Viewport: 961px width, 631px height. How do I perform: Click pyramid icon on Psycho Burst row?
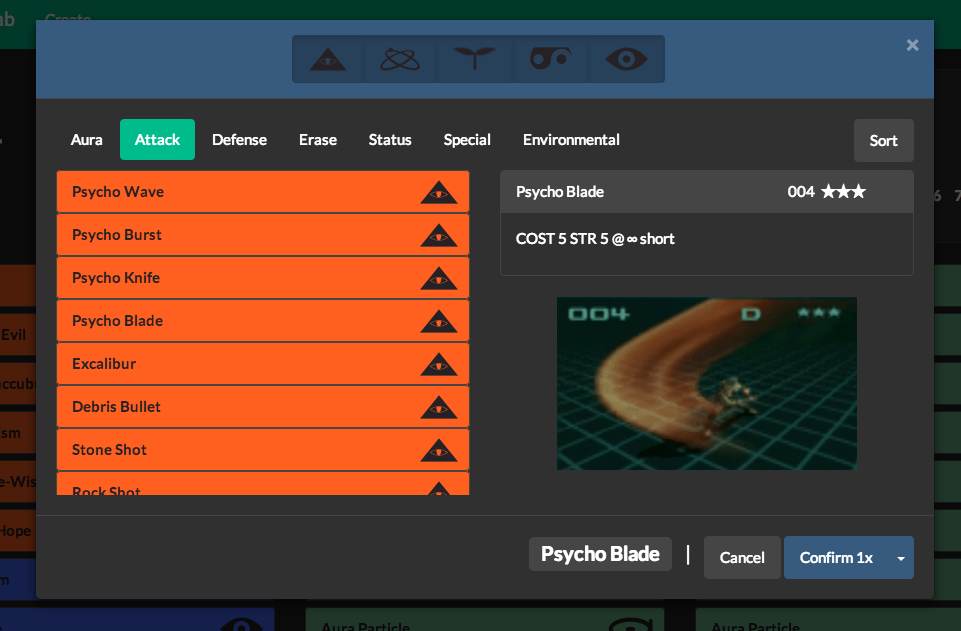pos(439,235)
